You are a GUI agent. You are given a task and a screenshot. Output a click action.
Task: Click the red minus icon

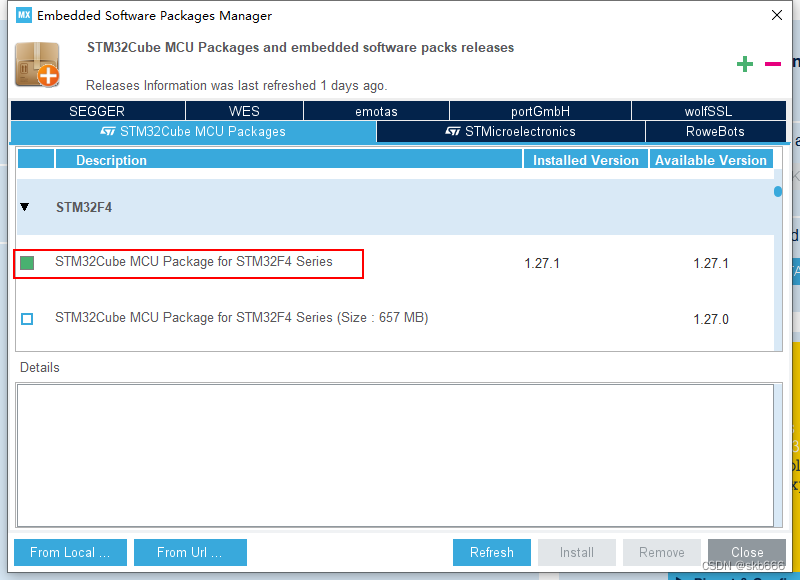tap(772, 63)
